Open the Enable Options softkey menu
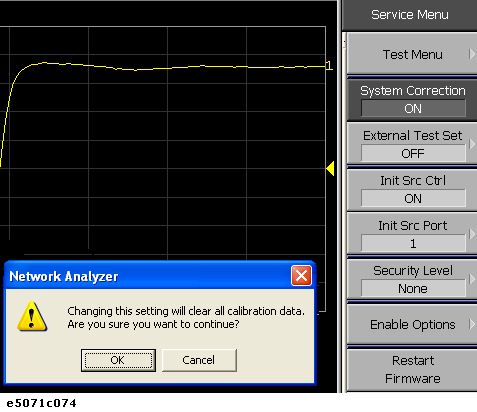Viewport: 477px width, 412px height. 412,324
